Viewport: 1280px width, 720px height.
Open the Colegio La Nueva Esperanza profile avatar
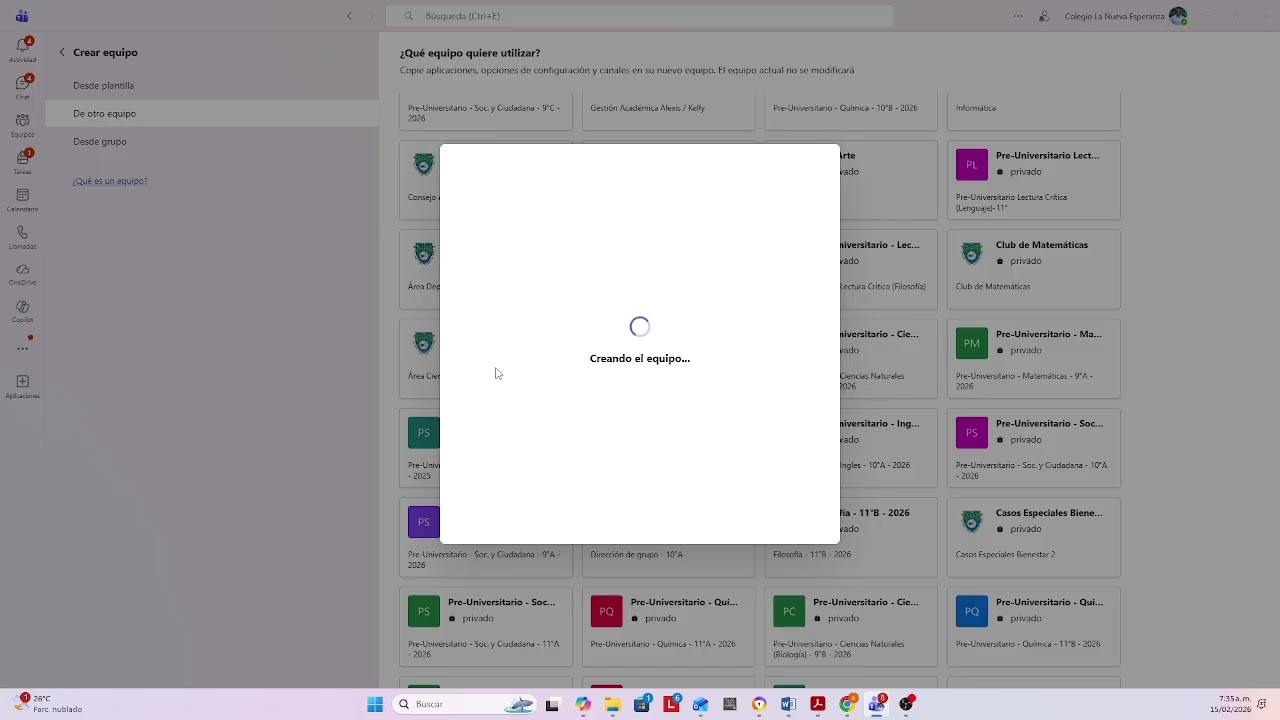click(x=1178, y=16)
